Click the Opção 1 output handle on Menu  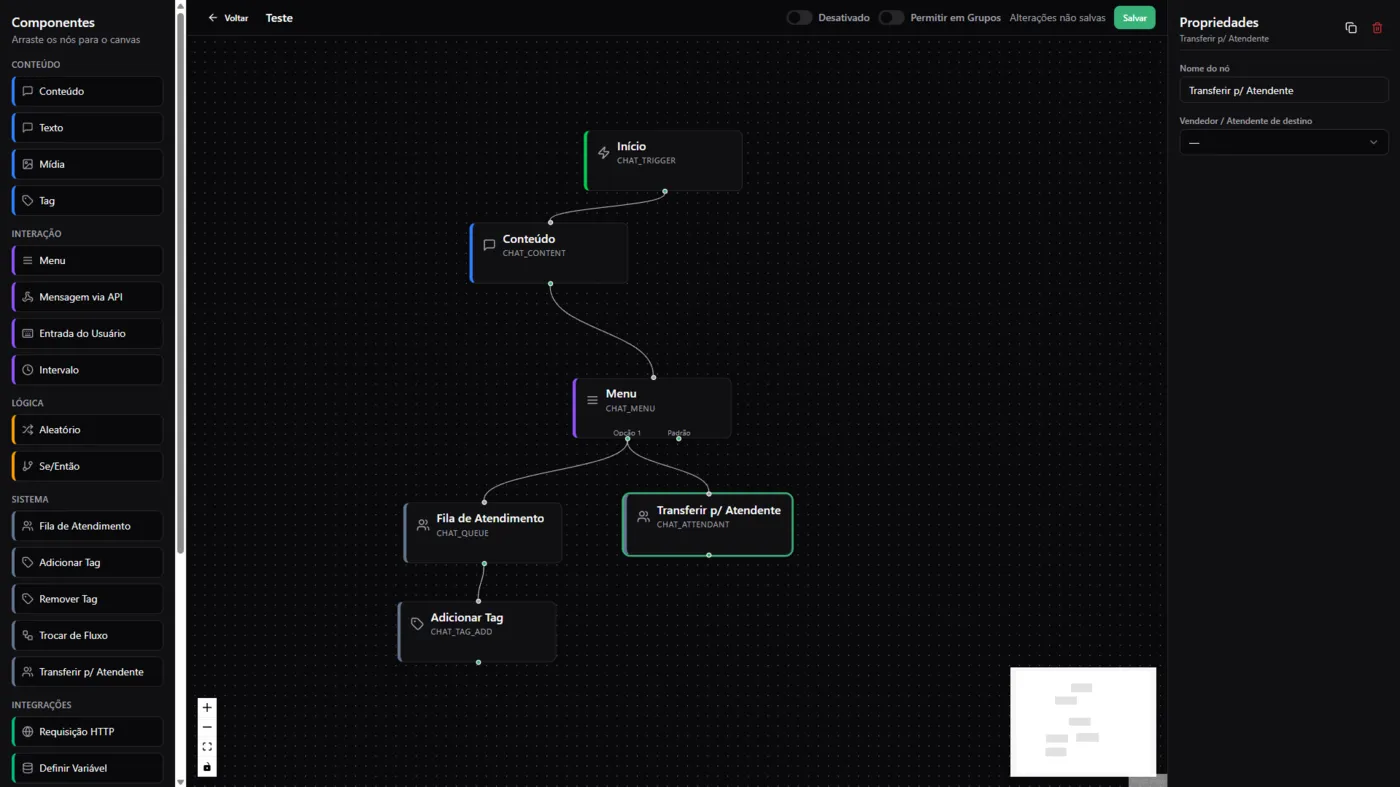pyautogui.click(x=627, y=438)
